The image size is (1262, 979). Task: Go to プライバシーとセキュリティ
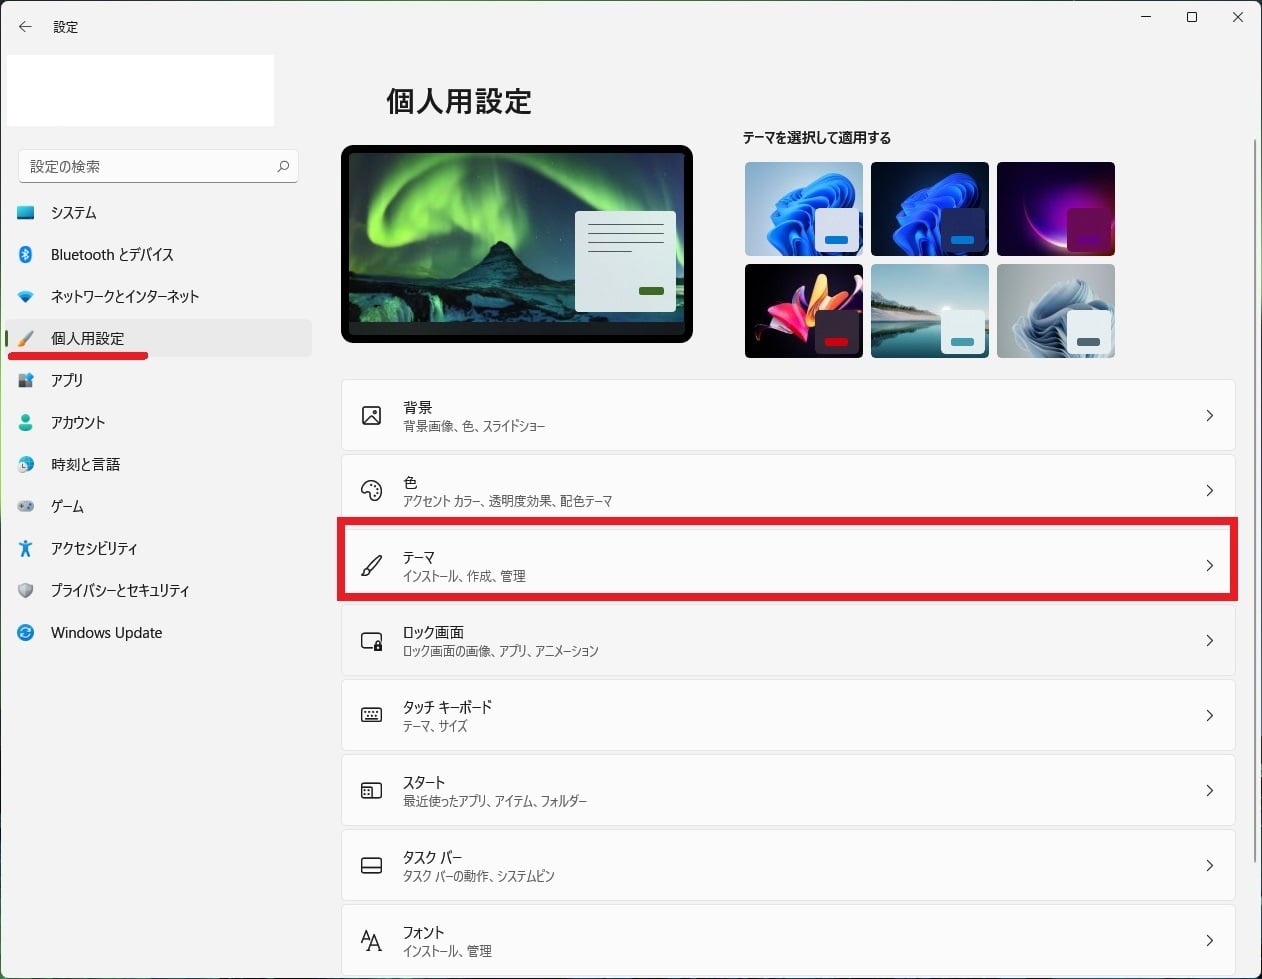(x=159, y=591)
